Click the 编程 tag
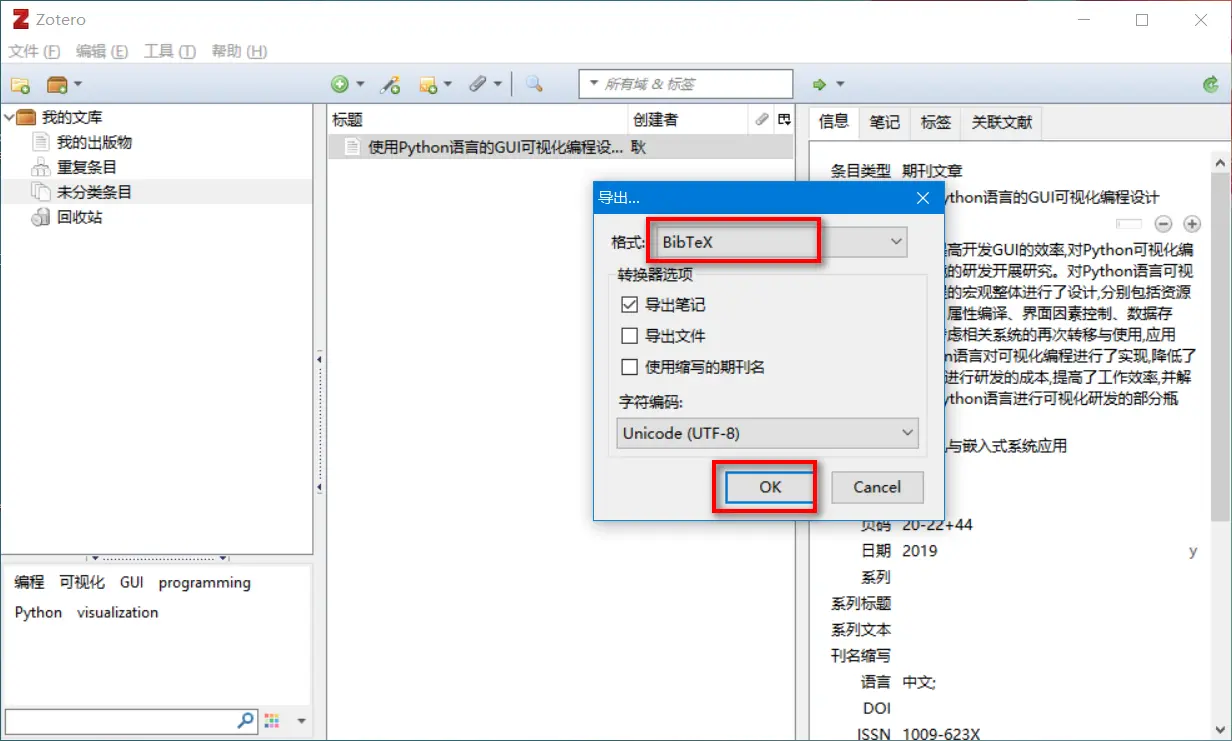 pyautogui.click(x=29, y=582)
